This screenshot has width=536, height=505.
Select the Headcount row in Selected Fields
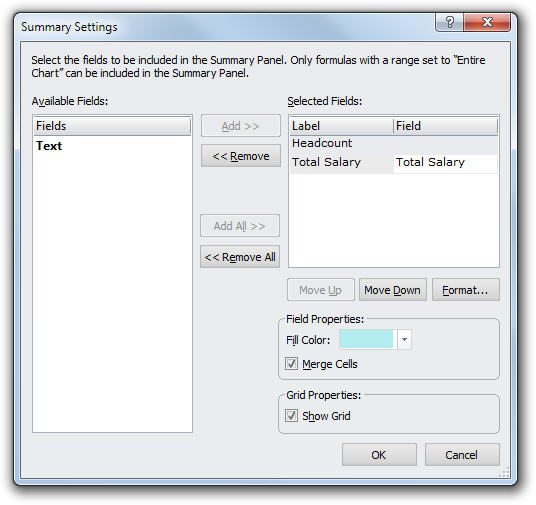point(393,143)
